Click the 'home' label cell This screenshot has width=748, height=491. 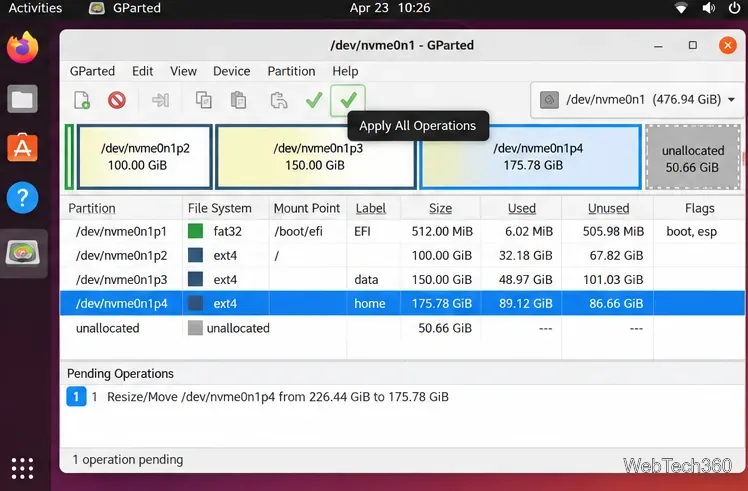[x=369, y=303]
